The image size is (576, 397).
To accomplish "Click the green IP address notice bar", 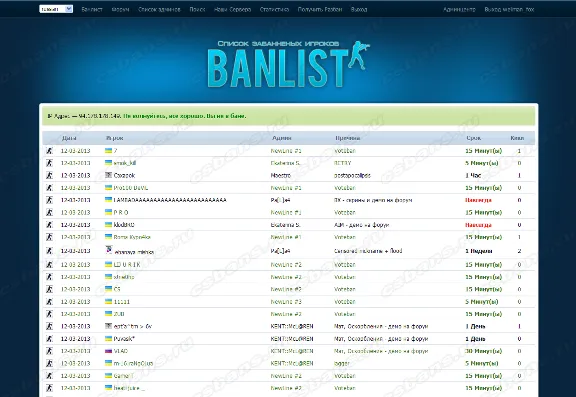I will coord(288,116).
